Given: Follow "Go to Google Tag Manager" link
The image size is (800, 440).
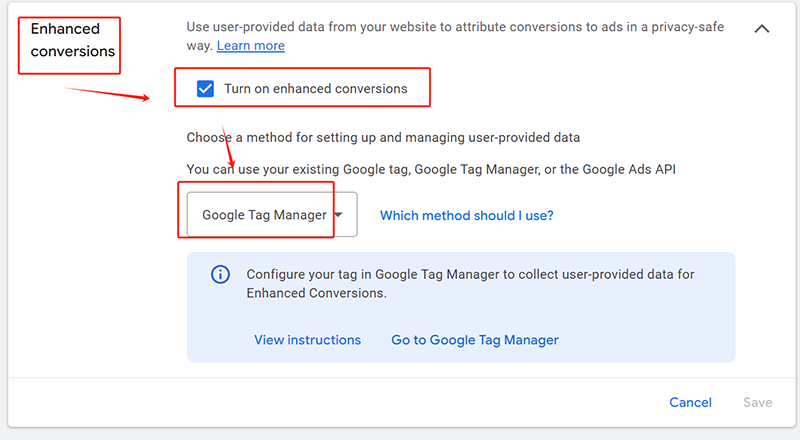Looking at the screenshot, I should click(x=474, y=340).
